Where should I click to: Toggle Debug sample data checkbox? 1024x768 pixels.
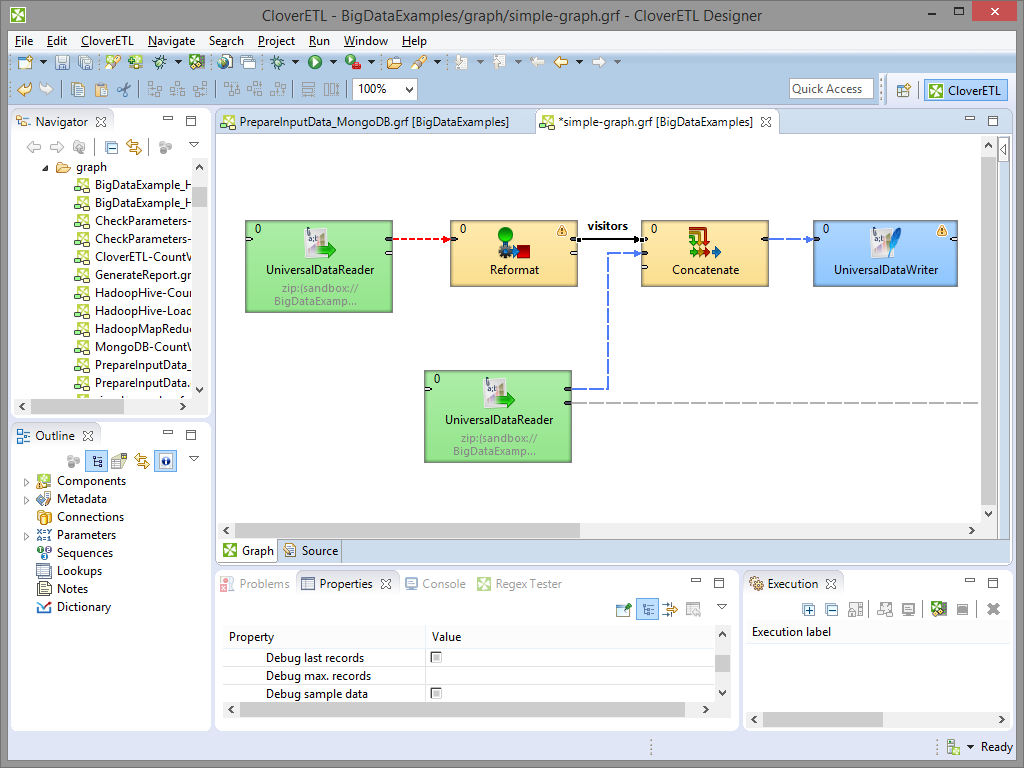pyautogui.click(x=436, y=694)
